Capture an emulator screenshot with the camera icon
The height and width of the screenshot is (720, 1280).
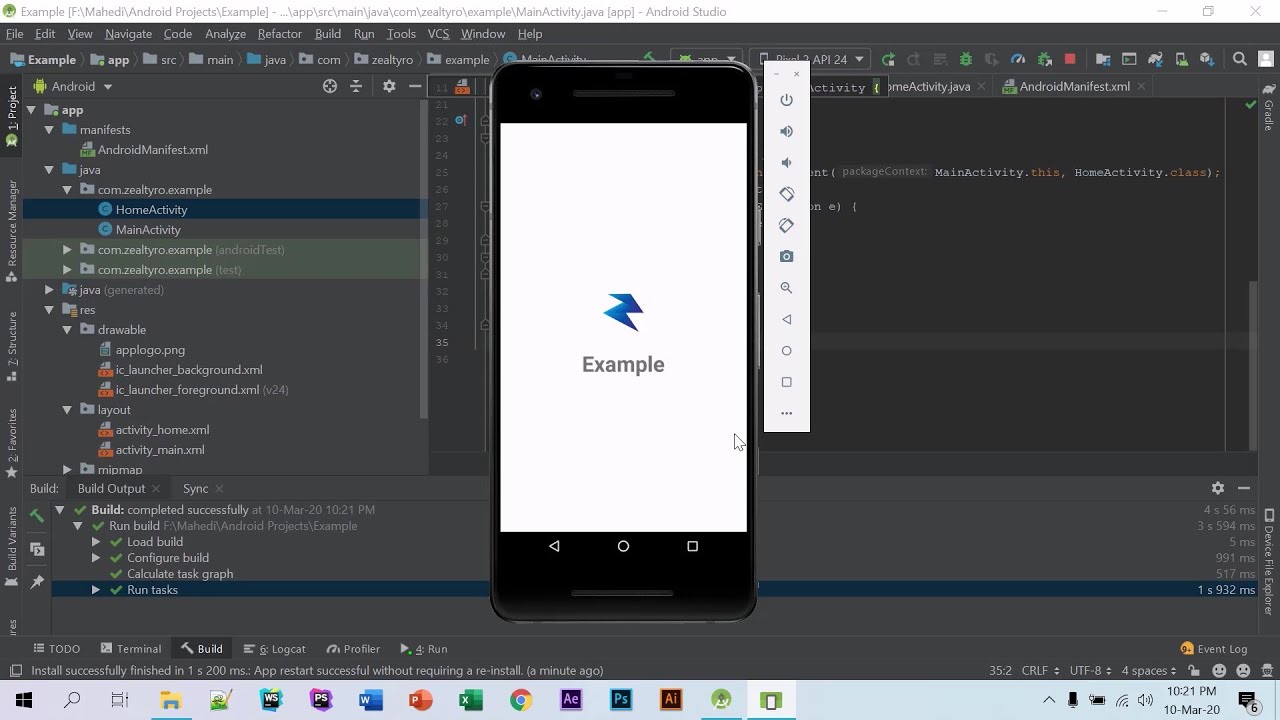786,256
